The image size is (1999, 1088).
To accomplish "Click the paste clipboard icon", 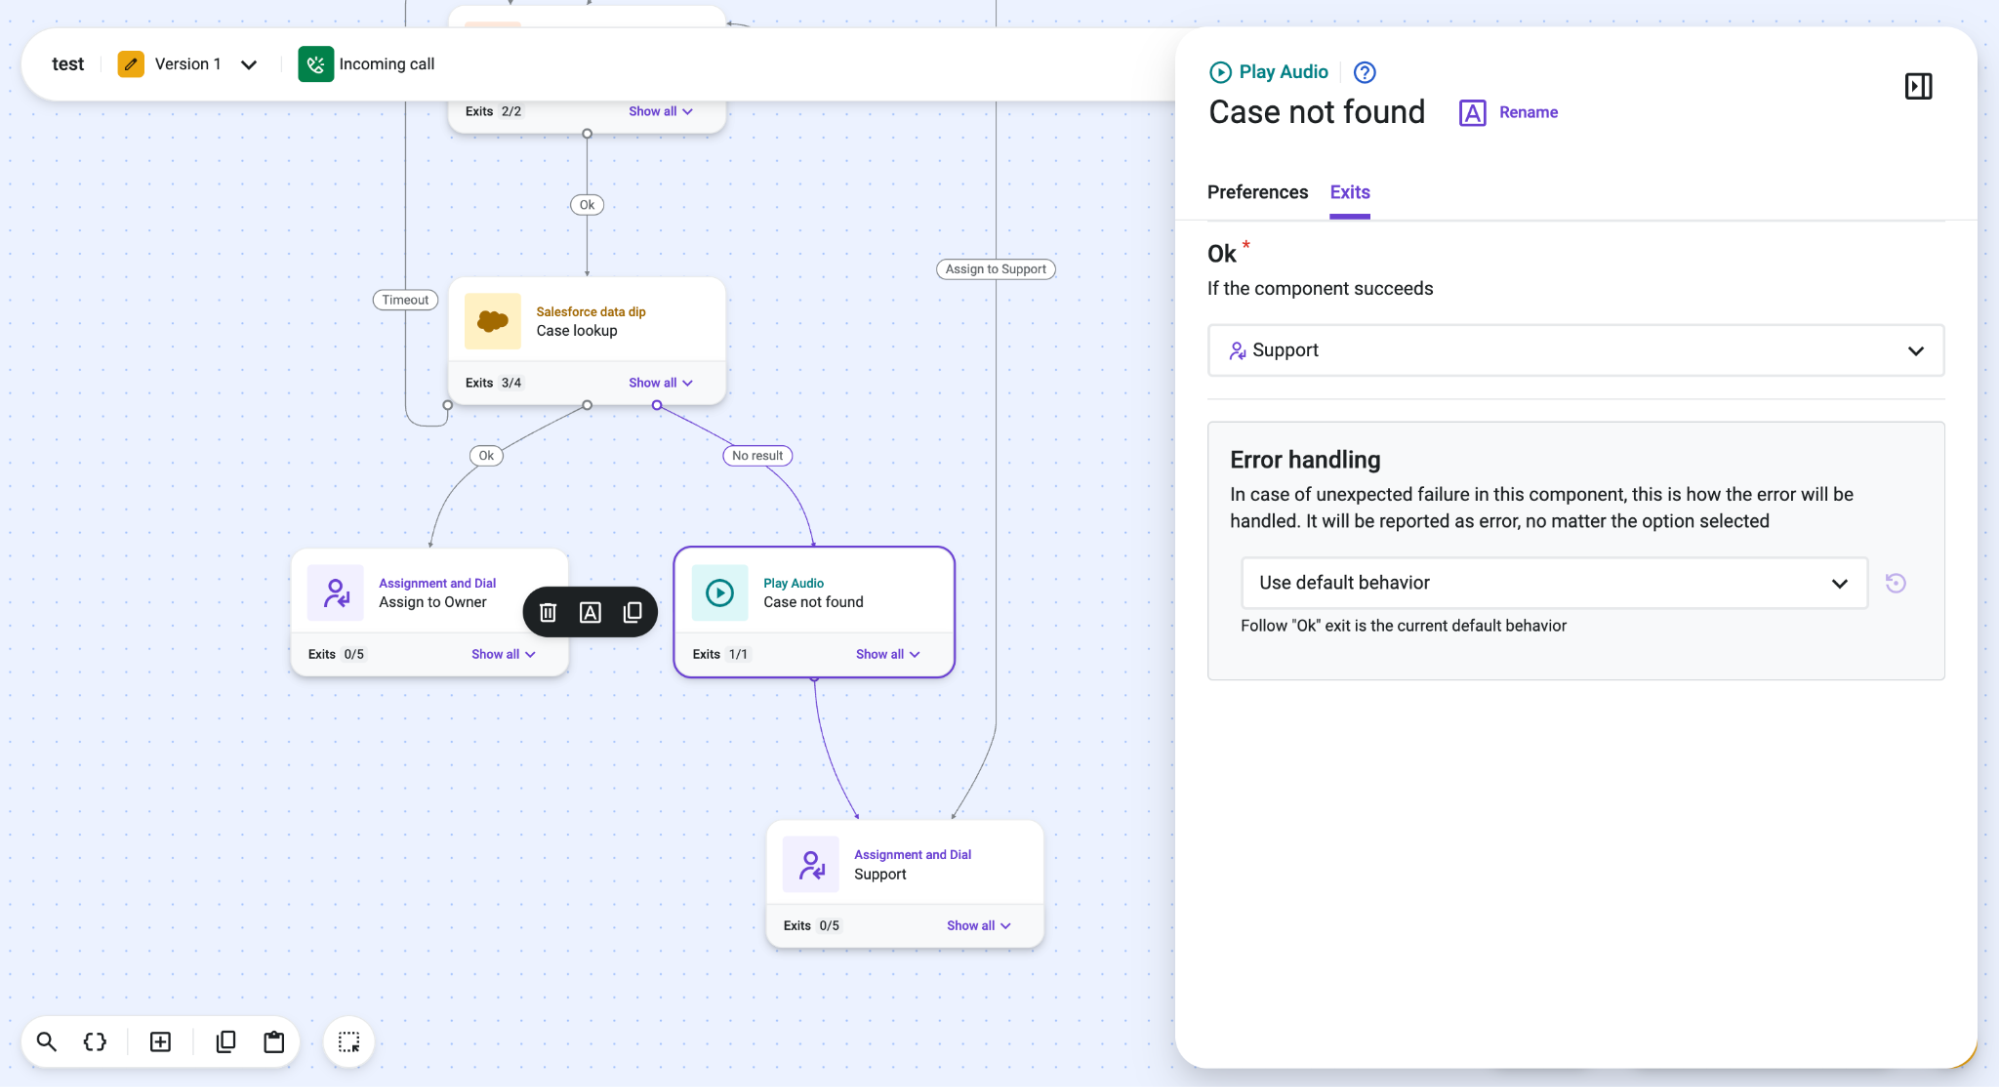I will (x=274, y=1042).
